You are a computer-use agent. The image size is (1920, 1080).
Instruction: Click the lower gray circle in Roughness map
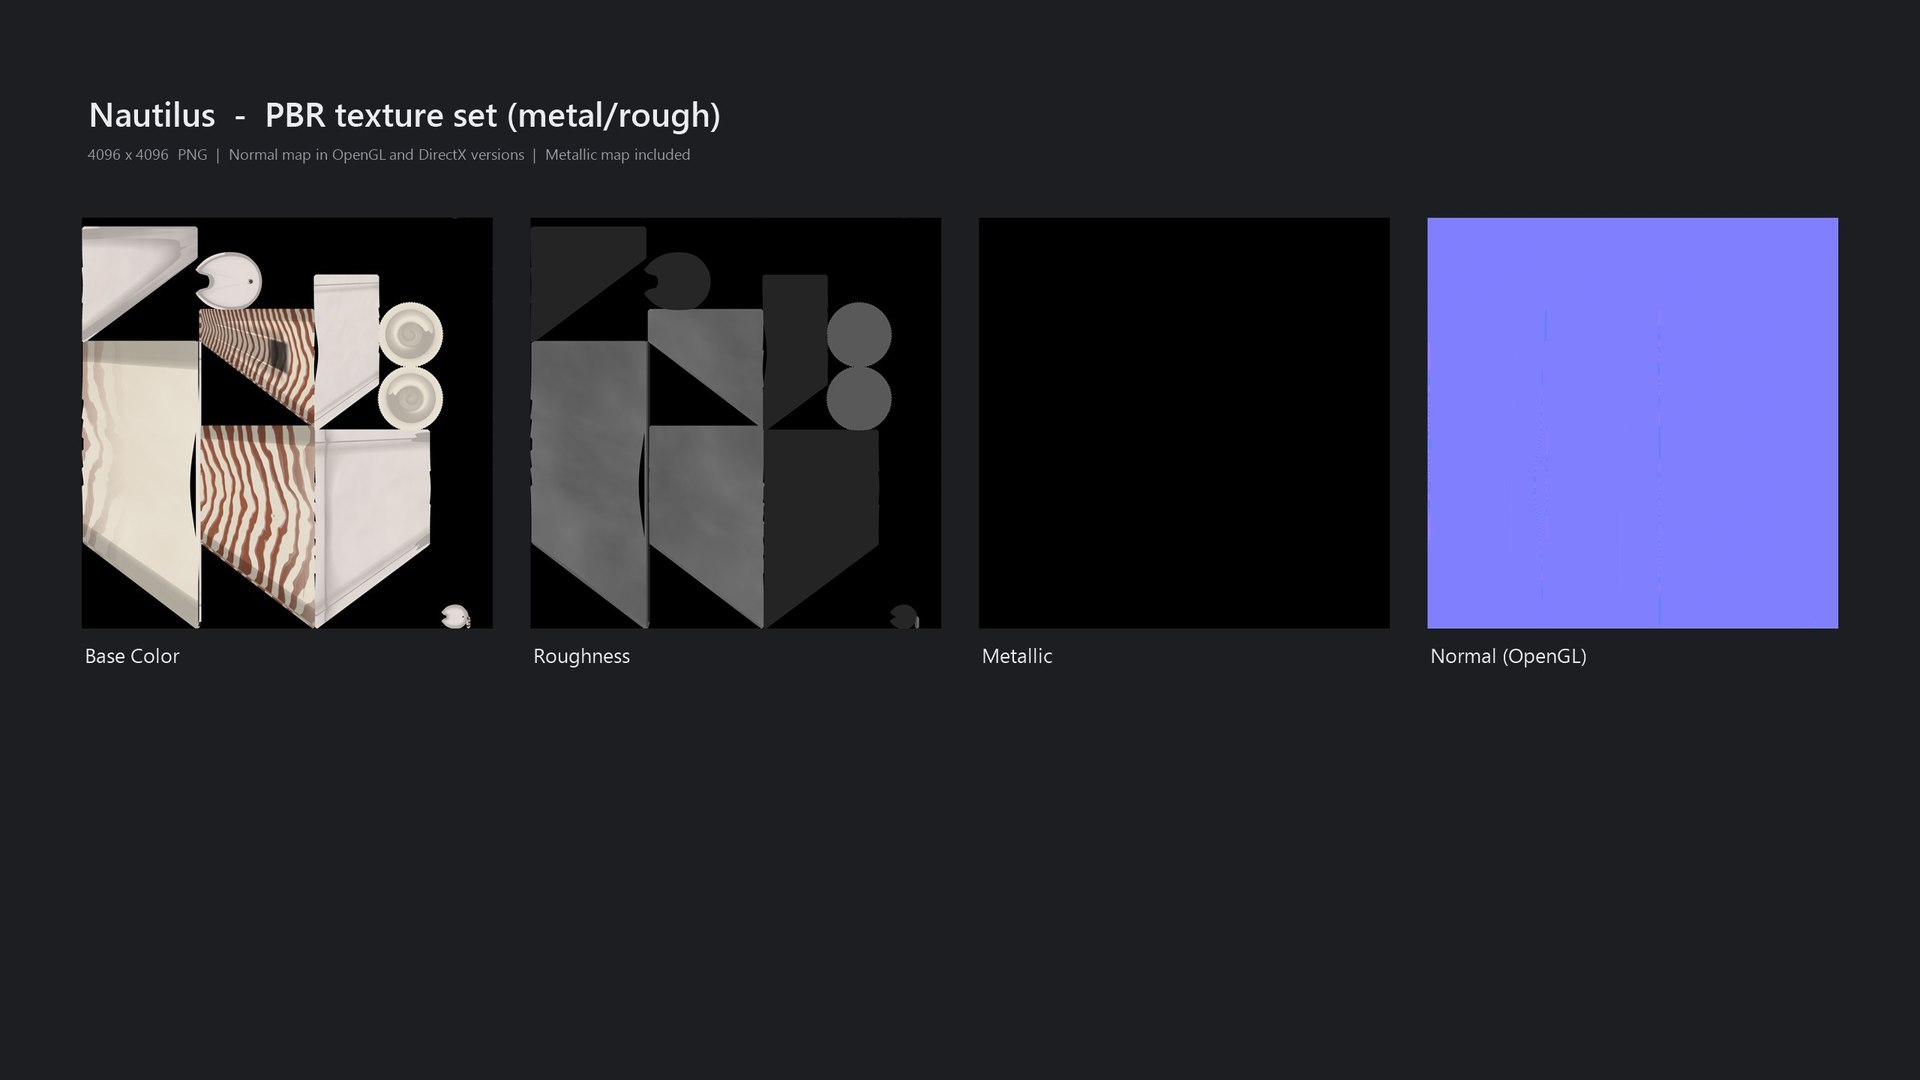tap(859, 399)
